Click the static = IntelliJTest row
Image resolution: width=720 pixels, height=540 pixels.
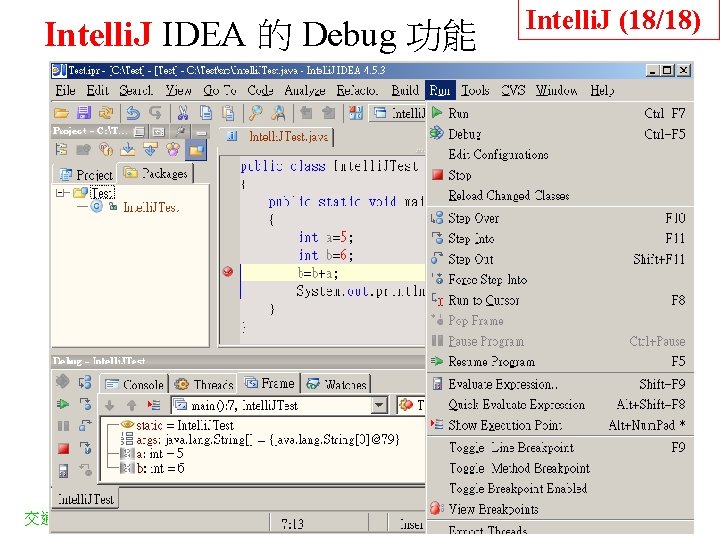pyautogui.click(x=177, y=425)
